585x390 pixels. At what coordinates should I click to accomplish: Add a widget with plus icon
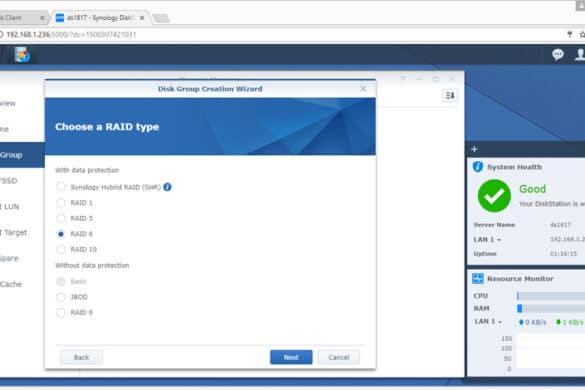pos(474,149)
